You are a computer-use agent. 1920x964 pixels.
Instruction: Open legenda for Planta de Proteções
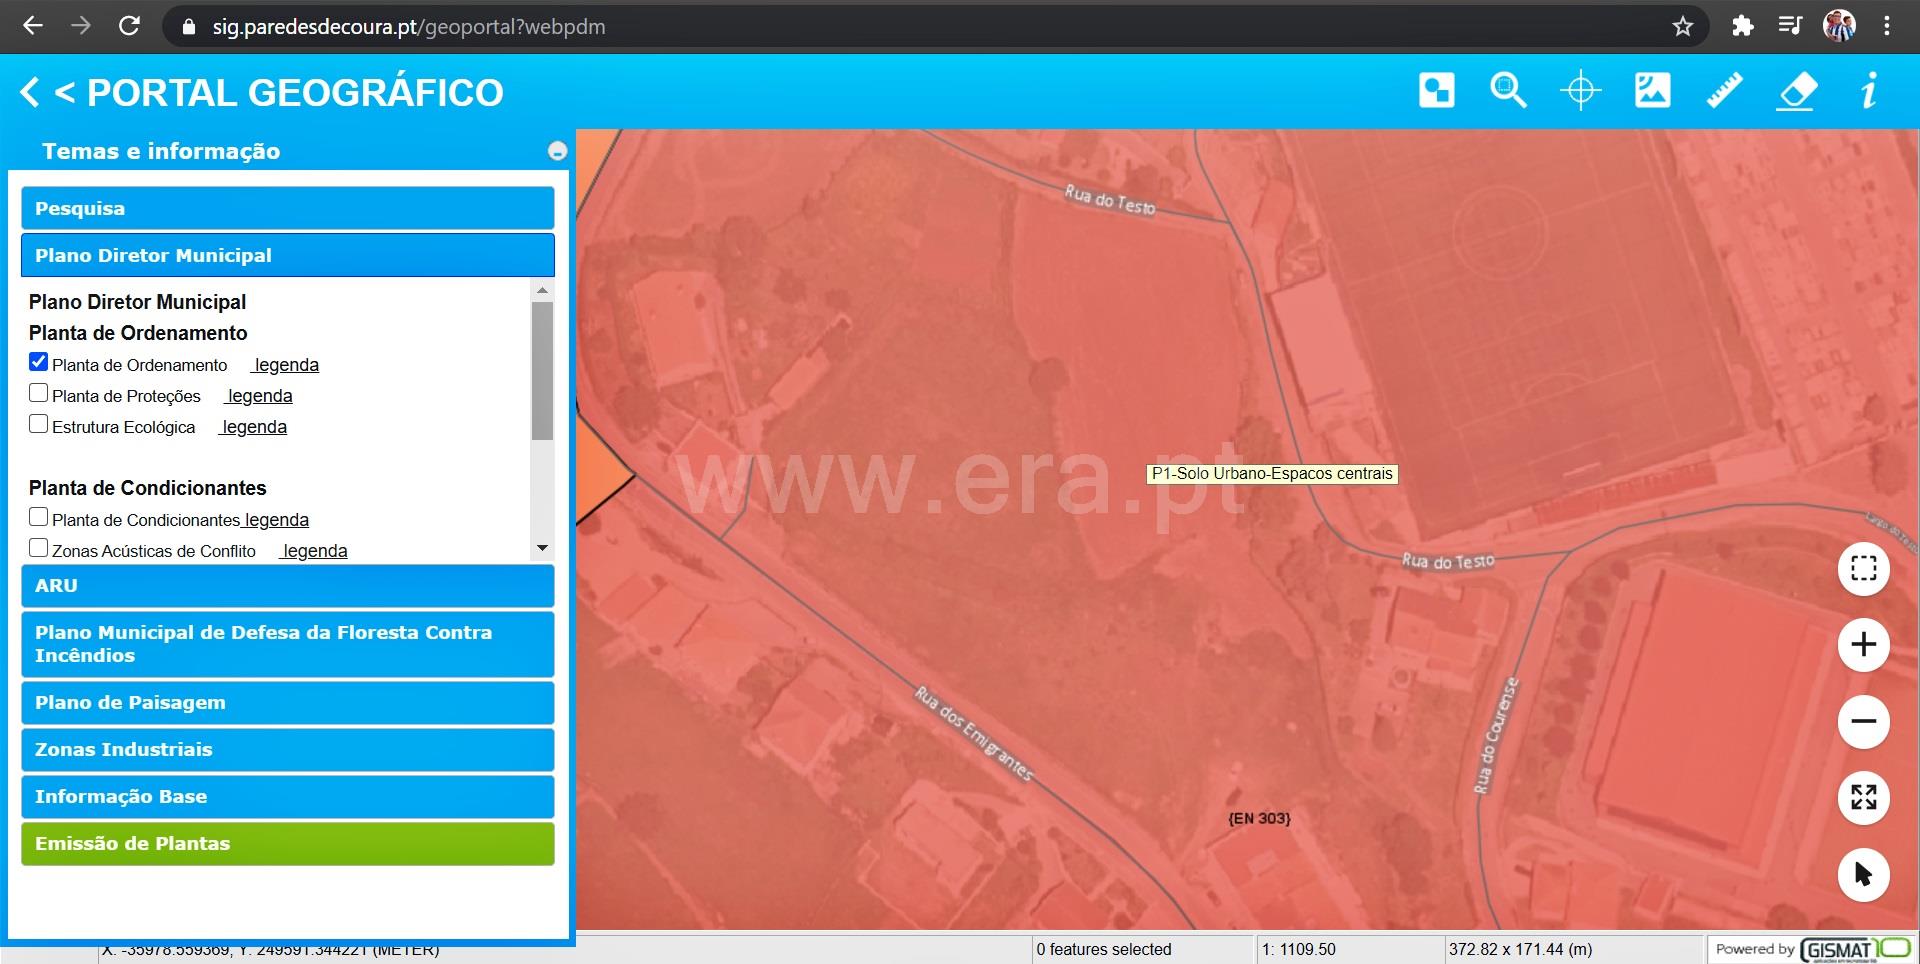(259, 396)
